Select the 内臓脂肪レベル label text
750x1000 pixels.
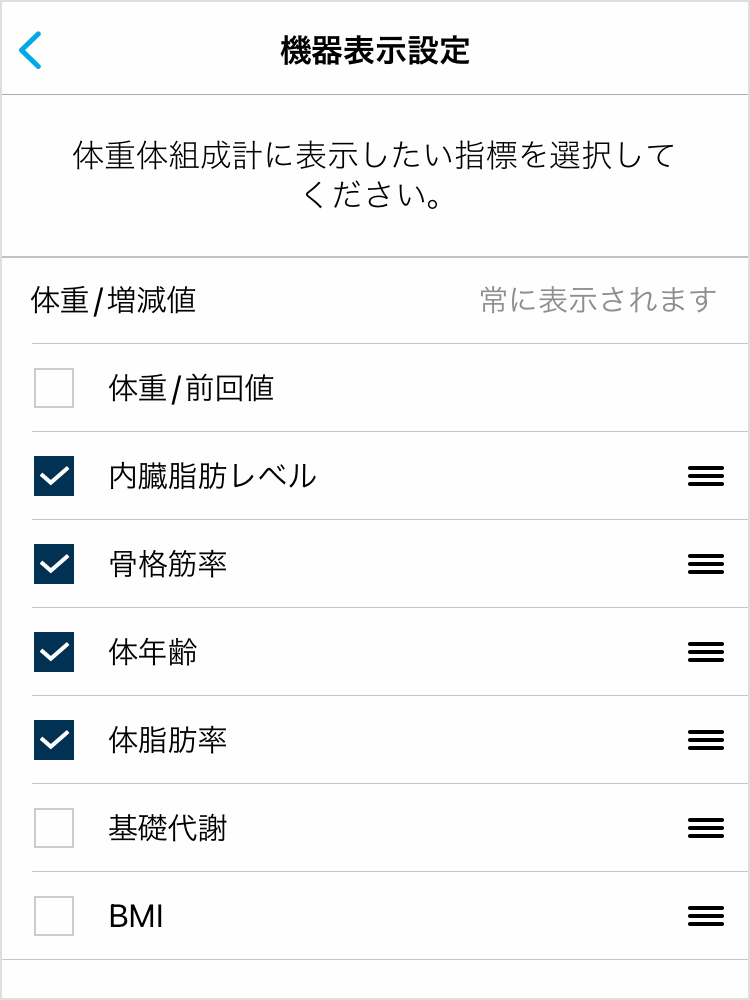pyautogui.click(x=212, y=476)
